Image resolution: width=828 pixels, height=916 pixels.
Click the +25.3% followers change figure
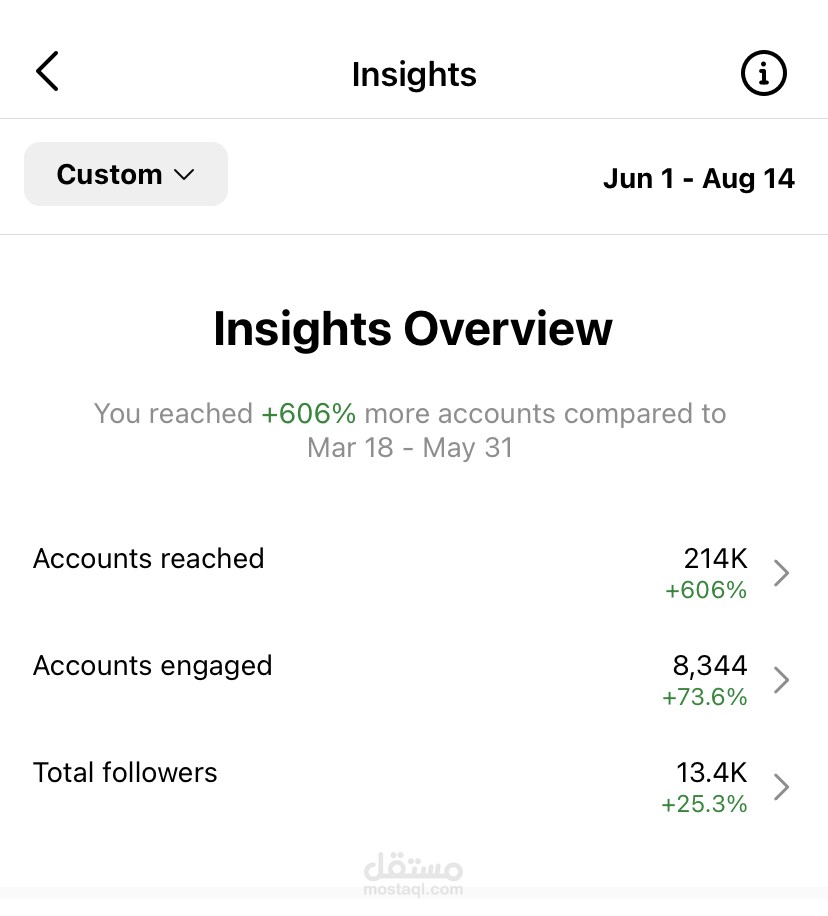click(704, 804)
